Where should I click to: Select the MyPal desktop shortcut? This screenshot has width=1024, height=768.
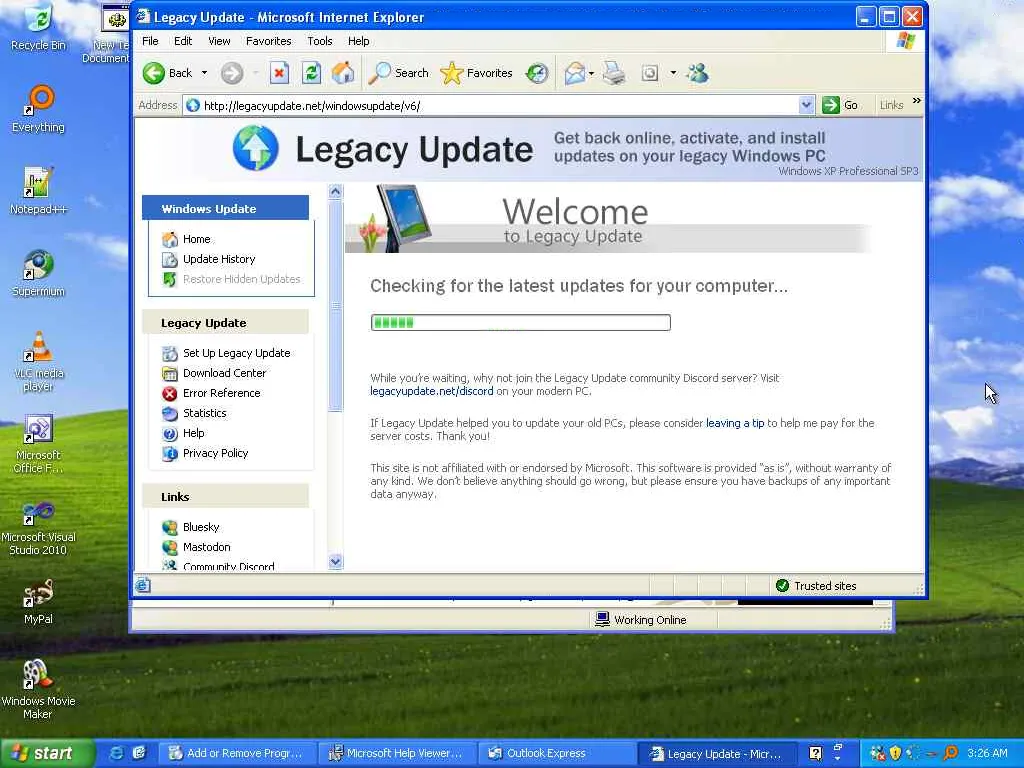[39, 601]
